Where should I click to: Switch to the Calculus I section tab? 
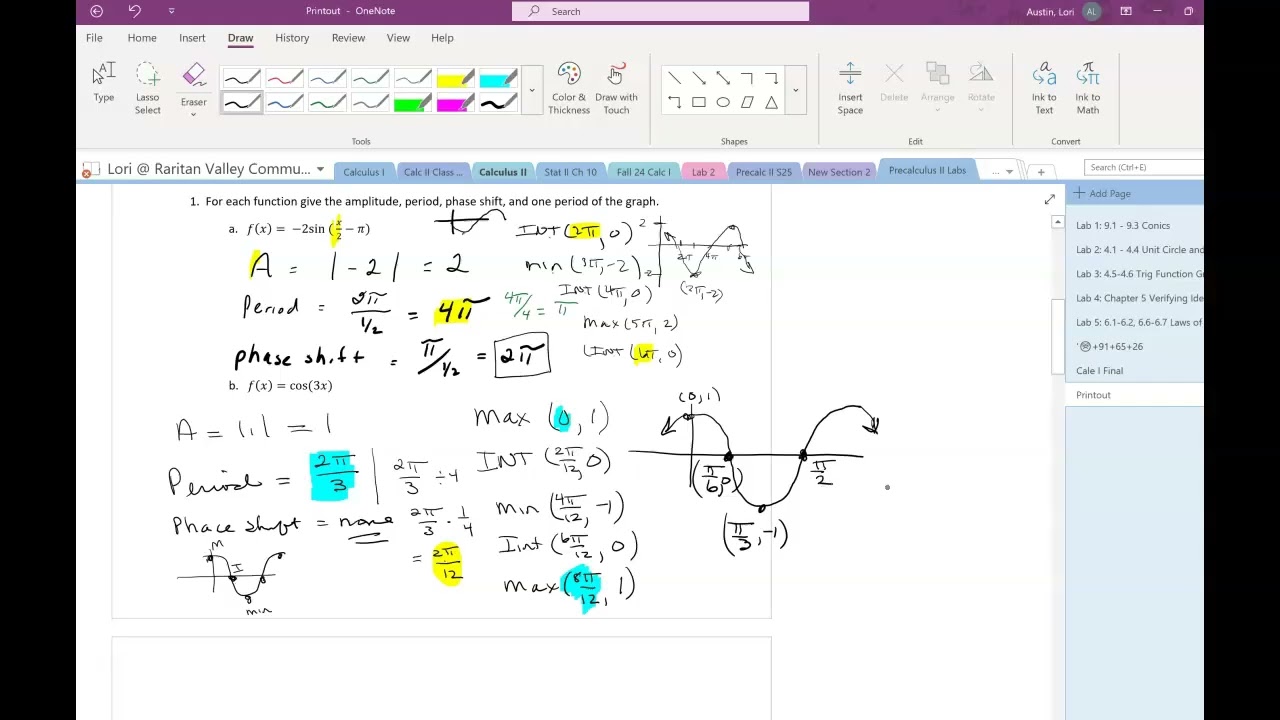364,172
